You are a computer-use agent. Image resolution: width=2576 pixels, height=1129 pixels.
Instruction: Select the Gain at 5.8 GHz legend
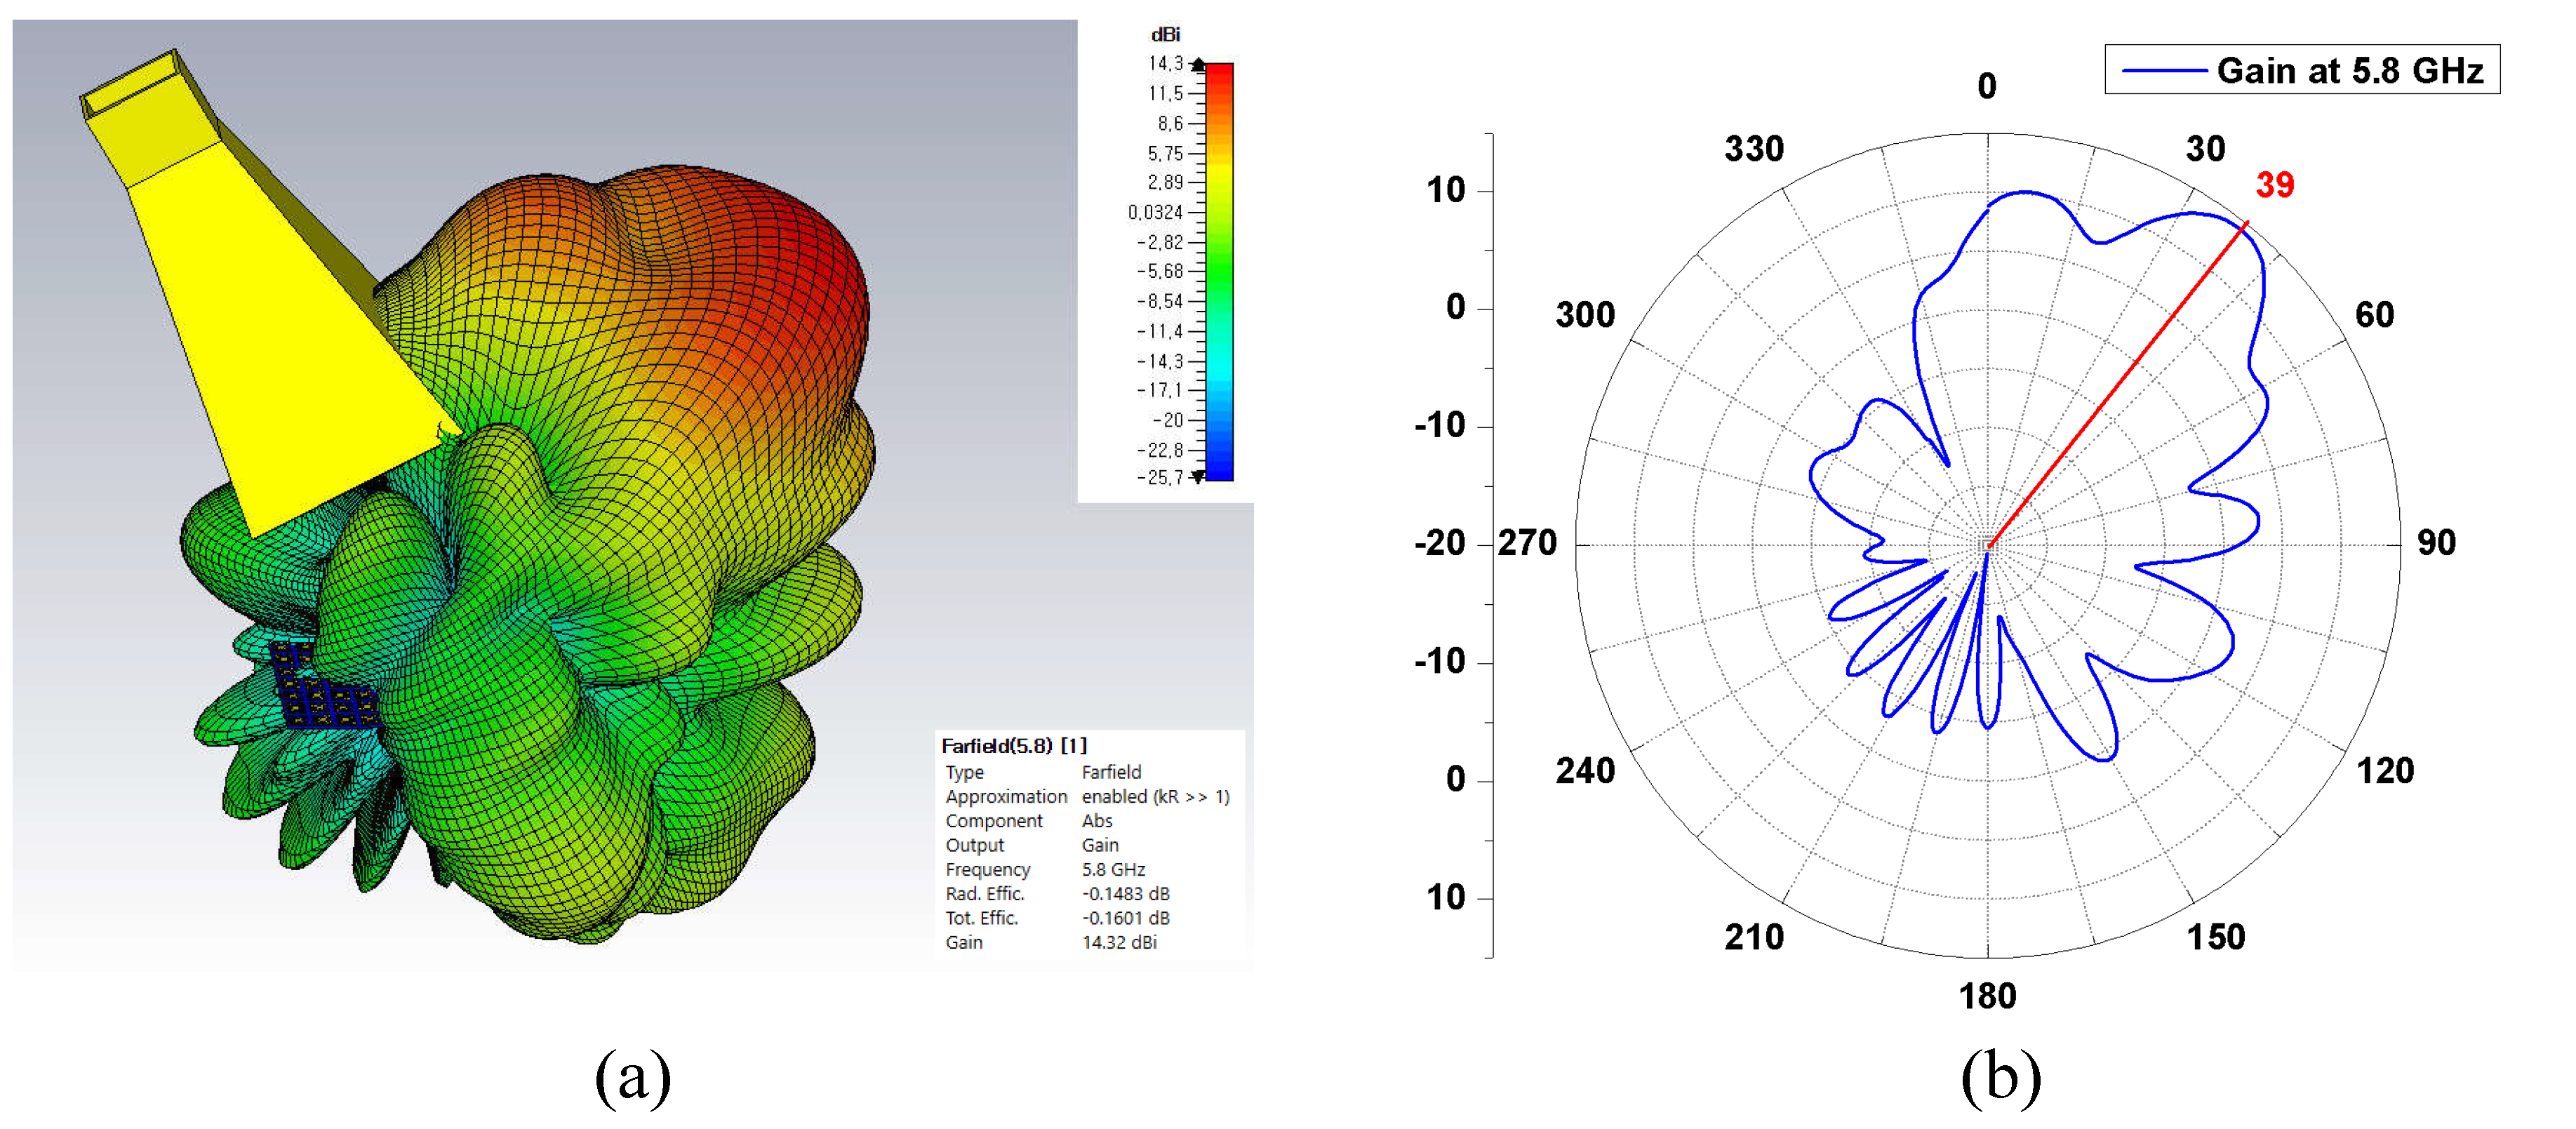[2349, 70]
